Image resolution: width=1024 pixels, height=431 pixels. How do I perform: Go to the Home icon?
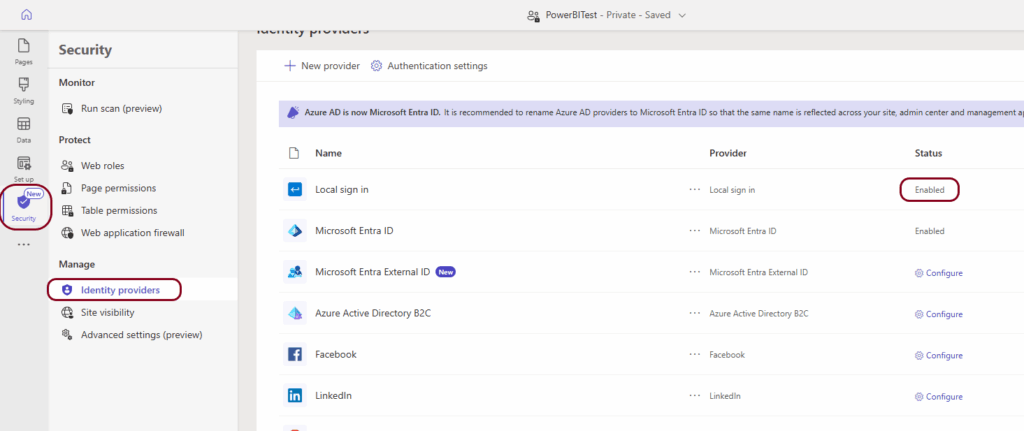27,14
